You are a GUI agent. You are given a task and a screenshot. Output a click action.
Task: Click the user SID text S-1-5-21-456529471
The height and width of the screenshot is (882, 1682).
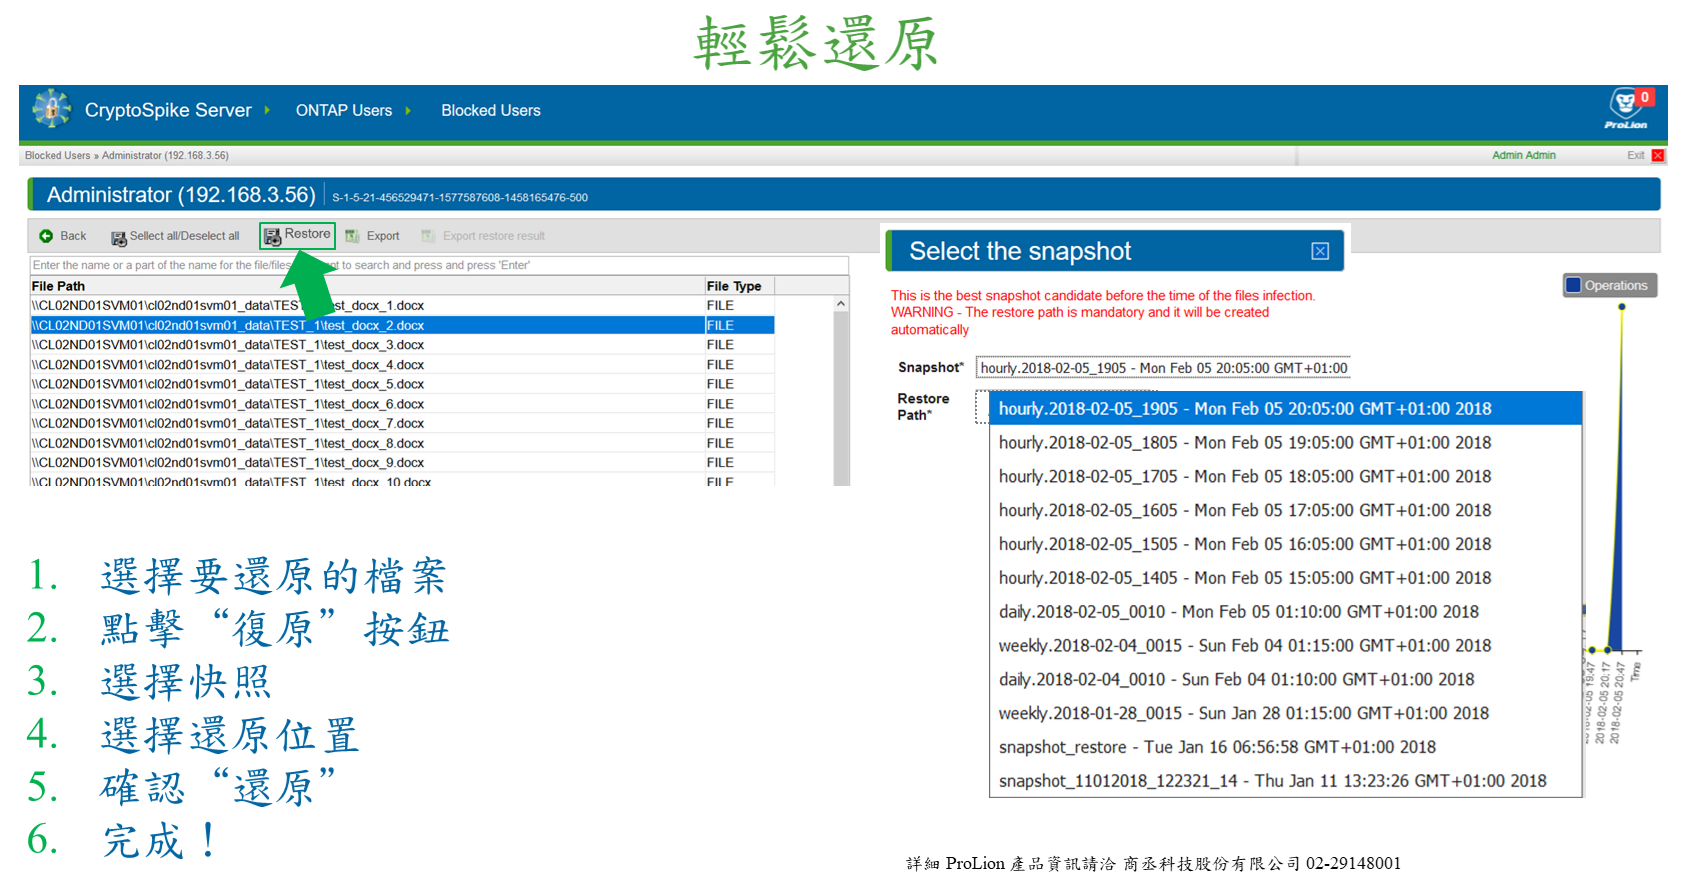[x=460, y=198]
